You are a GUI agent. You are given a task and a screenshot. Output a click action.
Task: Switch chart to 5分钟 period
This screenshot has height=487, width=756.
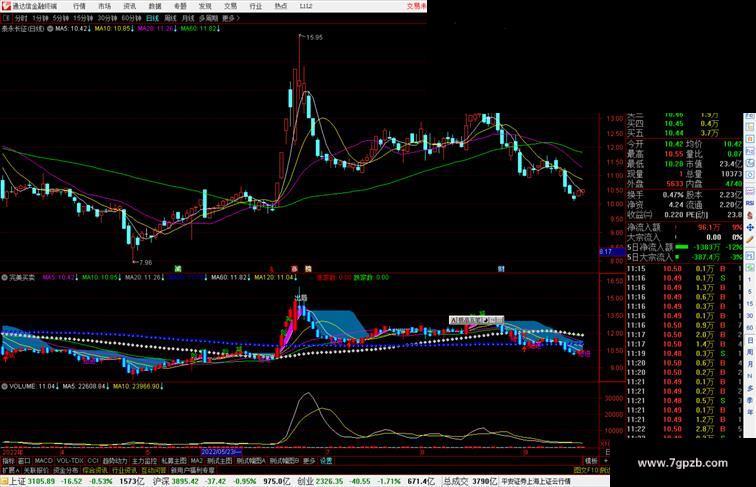coord(61,18)
